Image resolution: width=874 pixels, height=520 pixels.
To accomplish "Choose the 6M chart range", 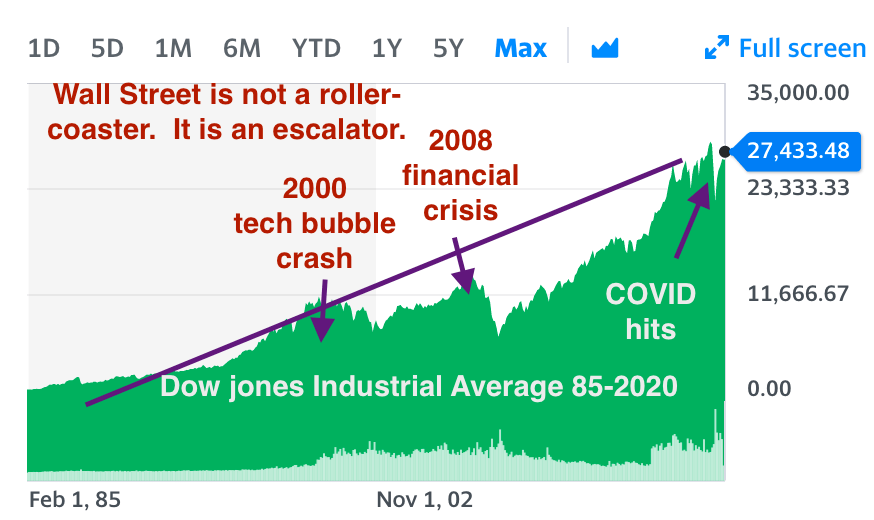I will click(x=242, y=48).
